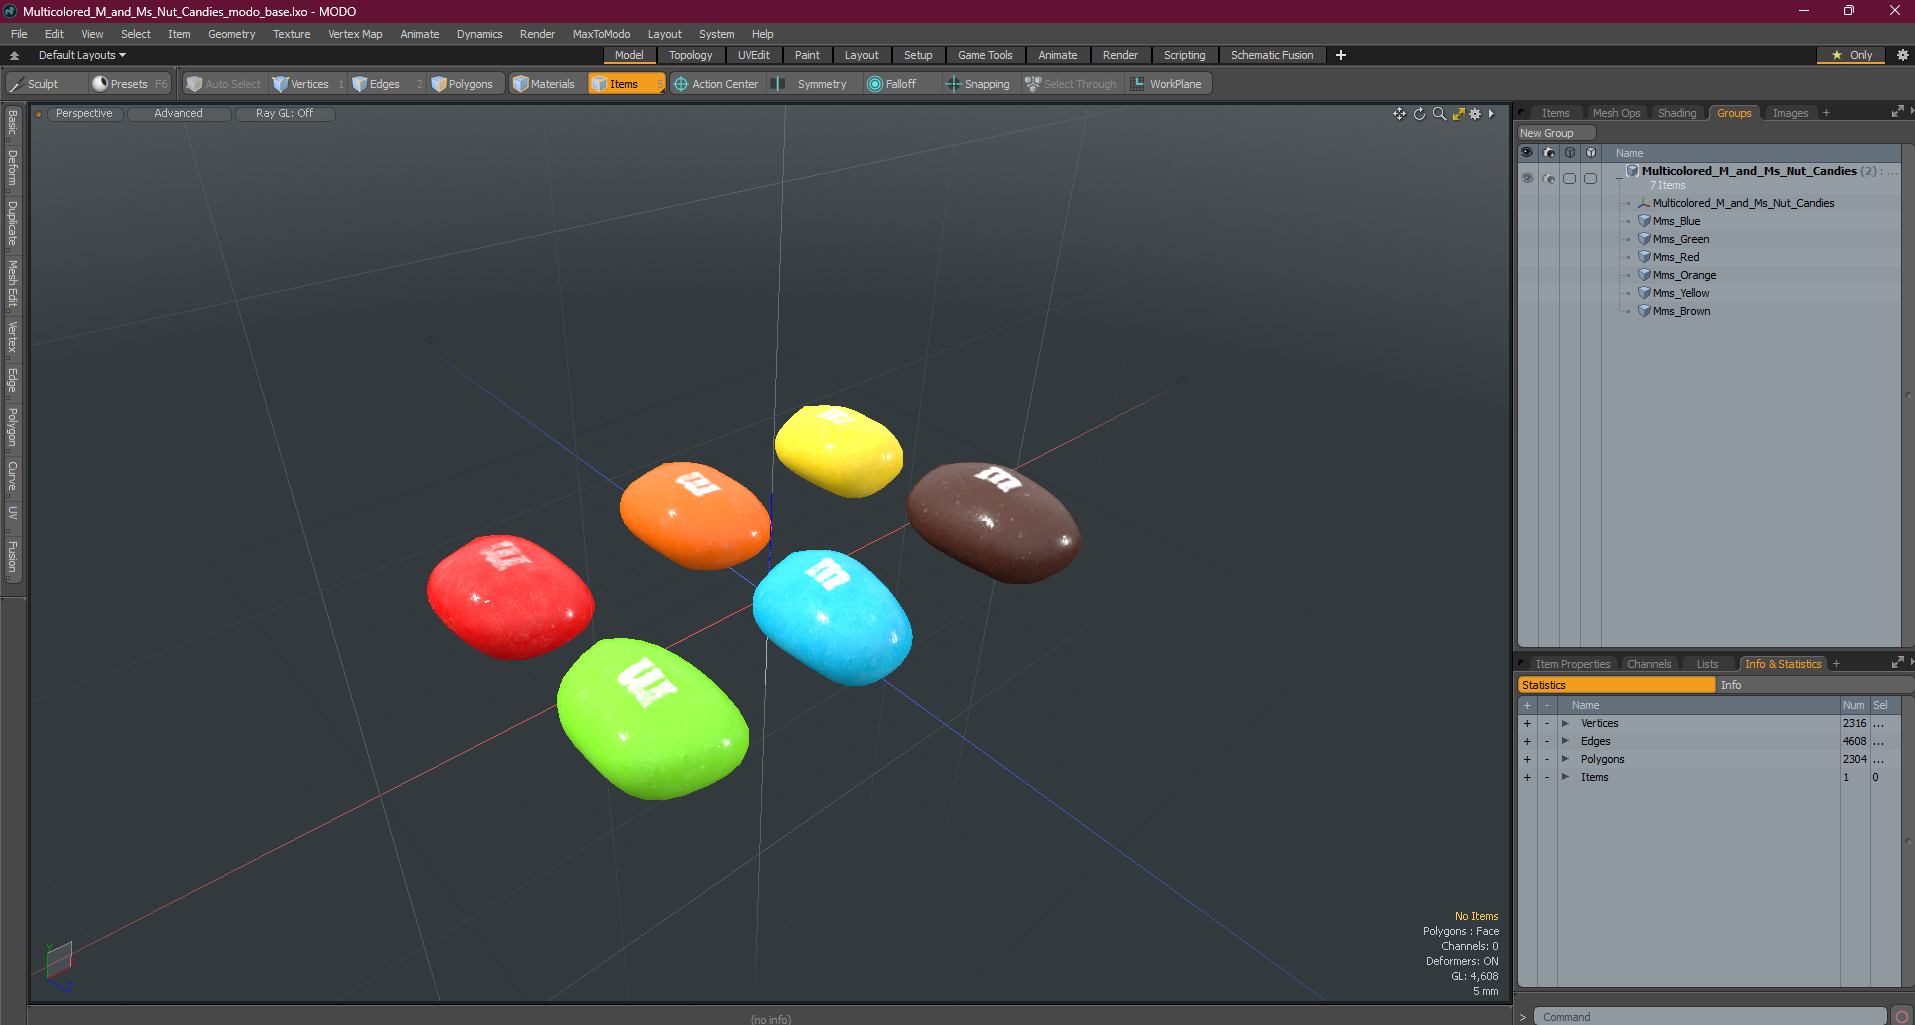Toggle Auto Select
This screenshot has width=1915, height=1025.
[224, 84]
